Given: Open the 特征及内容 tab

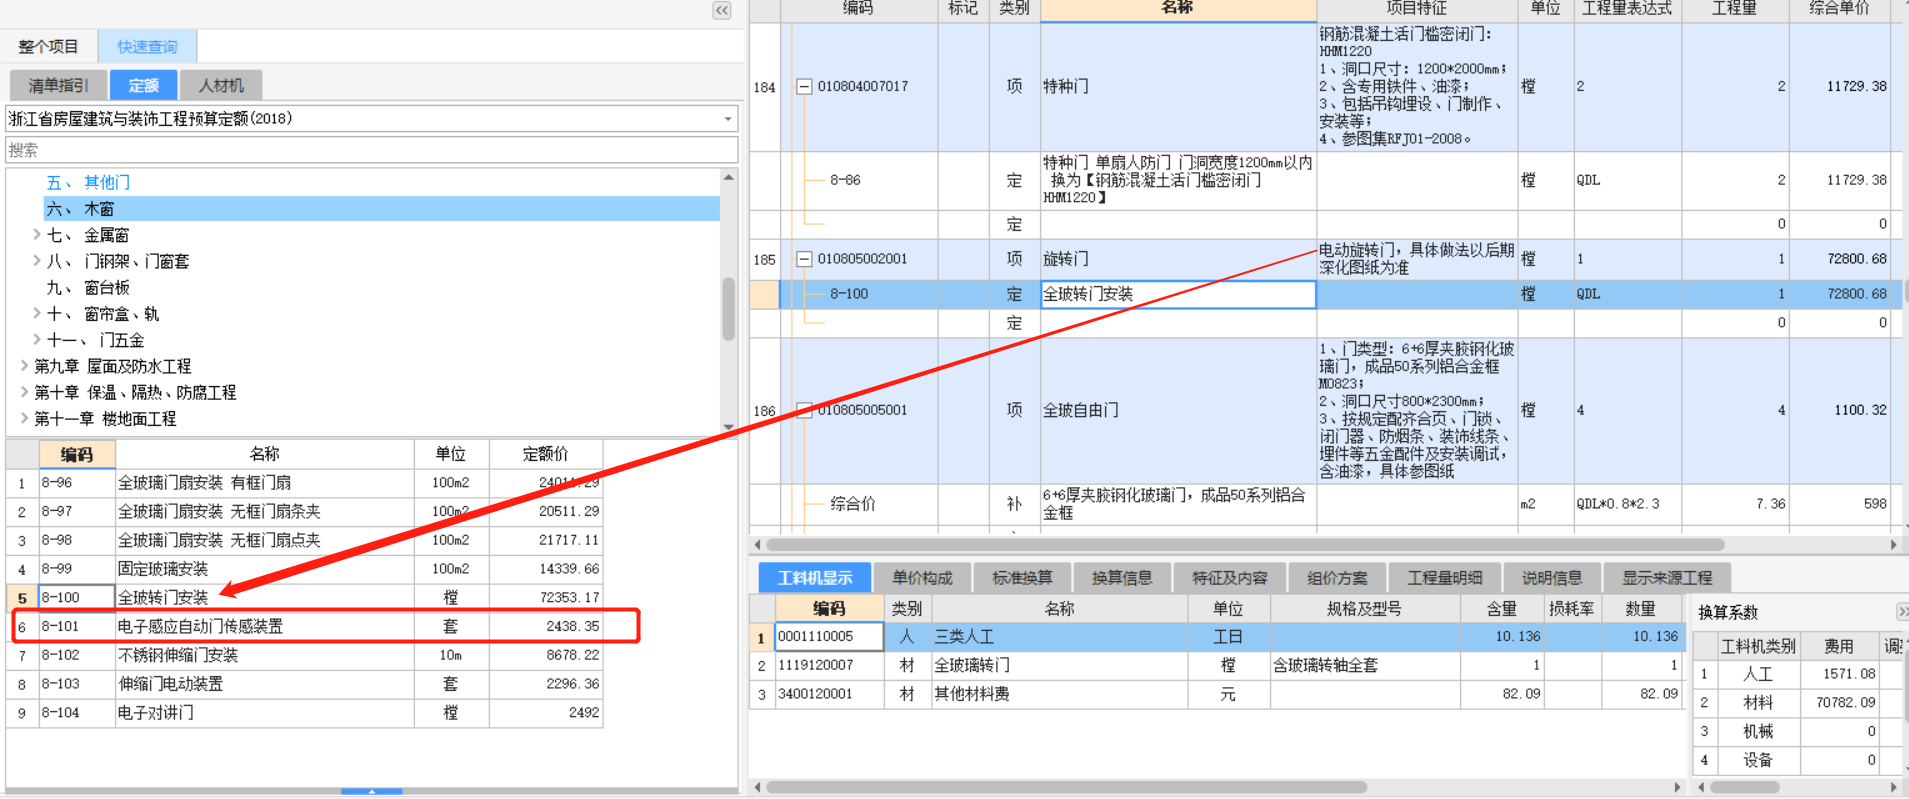Looking at the screenshot, I should click(x=1230, y=578).
